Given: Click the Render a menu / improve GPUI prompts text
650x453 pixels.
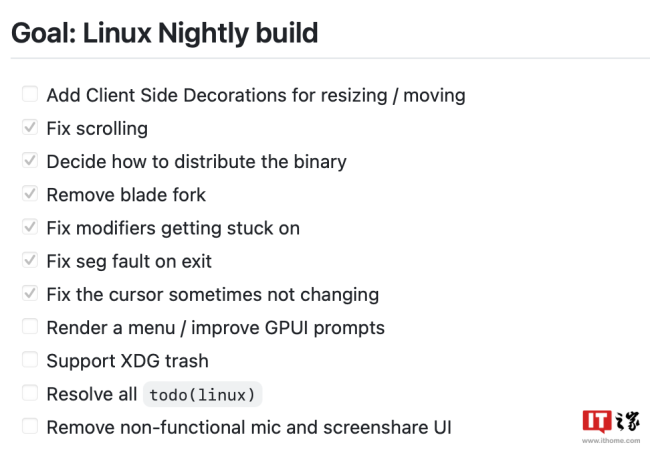Looking at the screenshot, I should coord(215,327).
